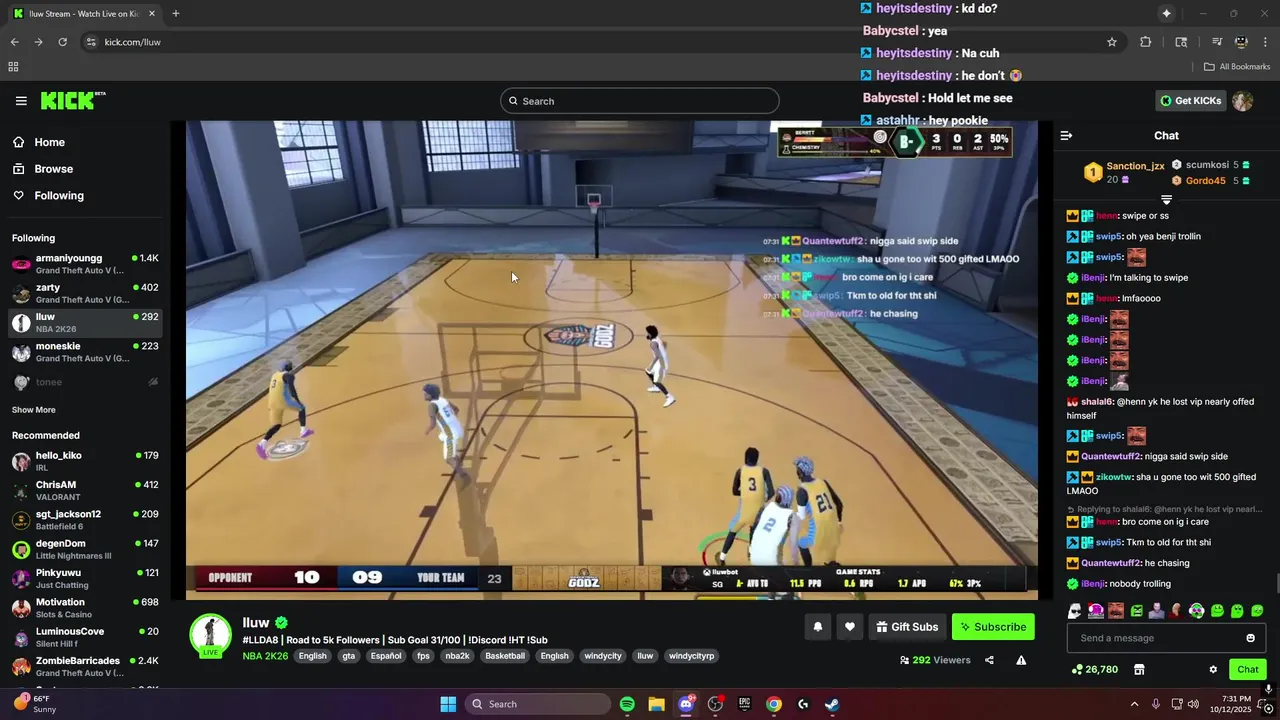
Task: Open emote picker in message box
Action: click(x=1250, y=638)
